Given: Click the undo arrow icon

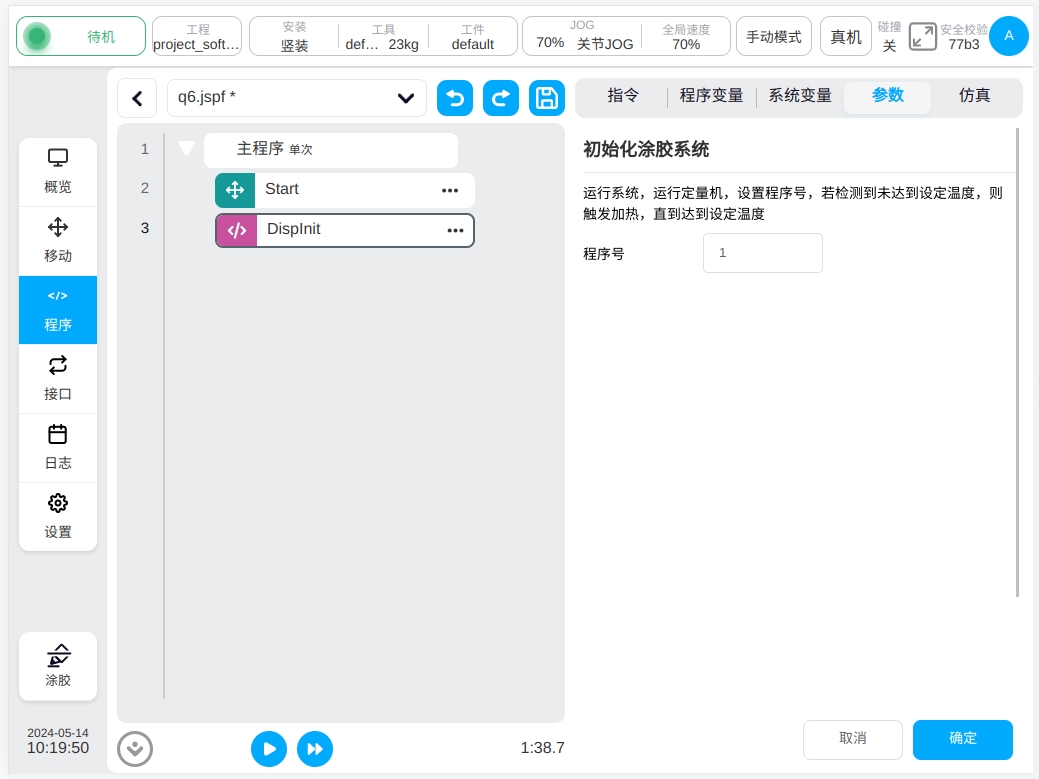Looking at the screenshot, I should point(455,98).
